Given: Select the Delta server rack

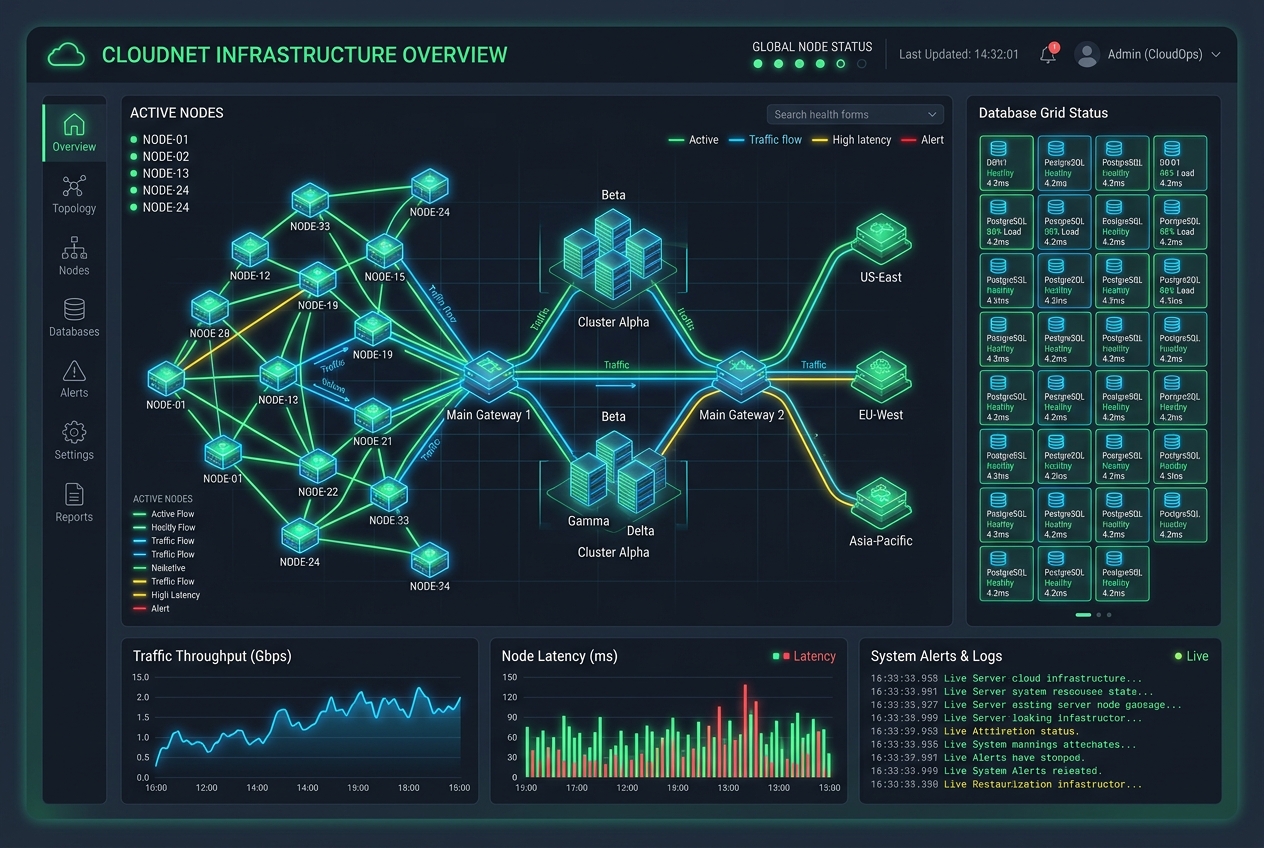Looking at the screenshot, I should (x=637, y=487).
